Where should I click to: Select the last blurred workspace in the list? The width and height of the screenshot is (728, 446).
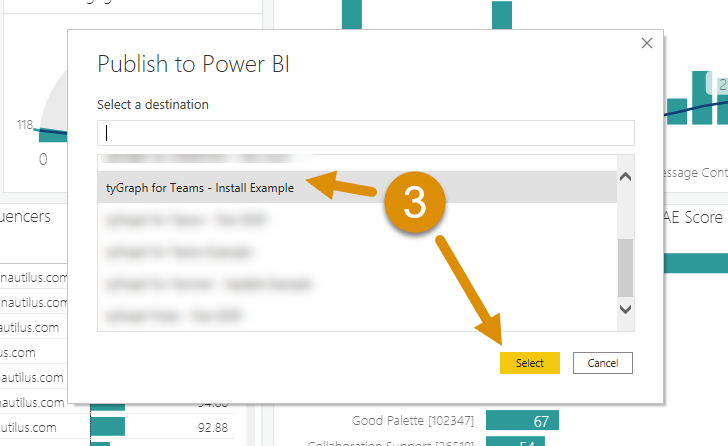point(180,315)
